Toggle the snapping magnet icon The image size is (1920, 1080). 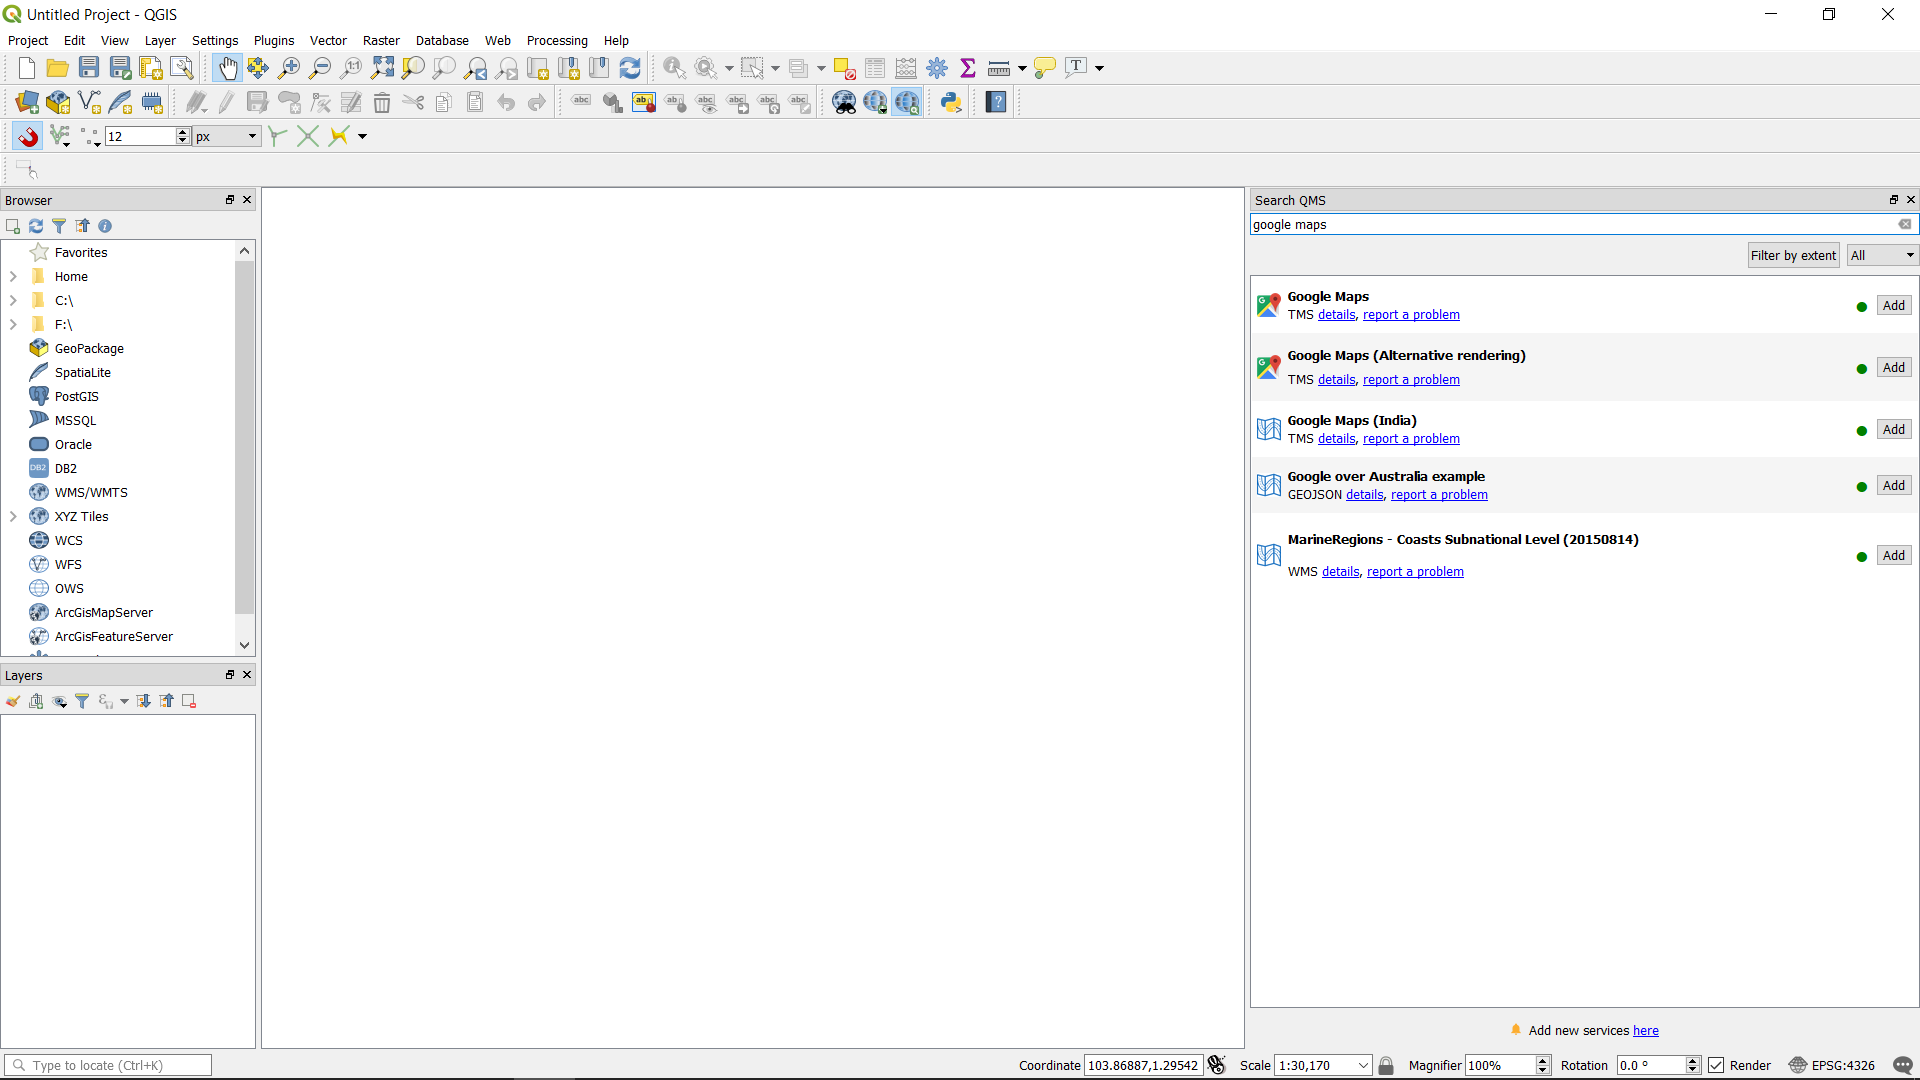(x=28, y=136)
